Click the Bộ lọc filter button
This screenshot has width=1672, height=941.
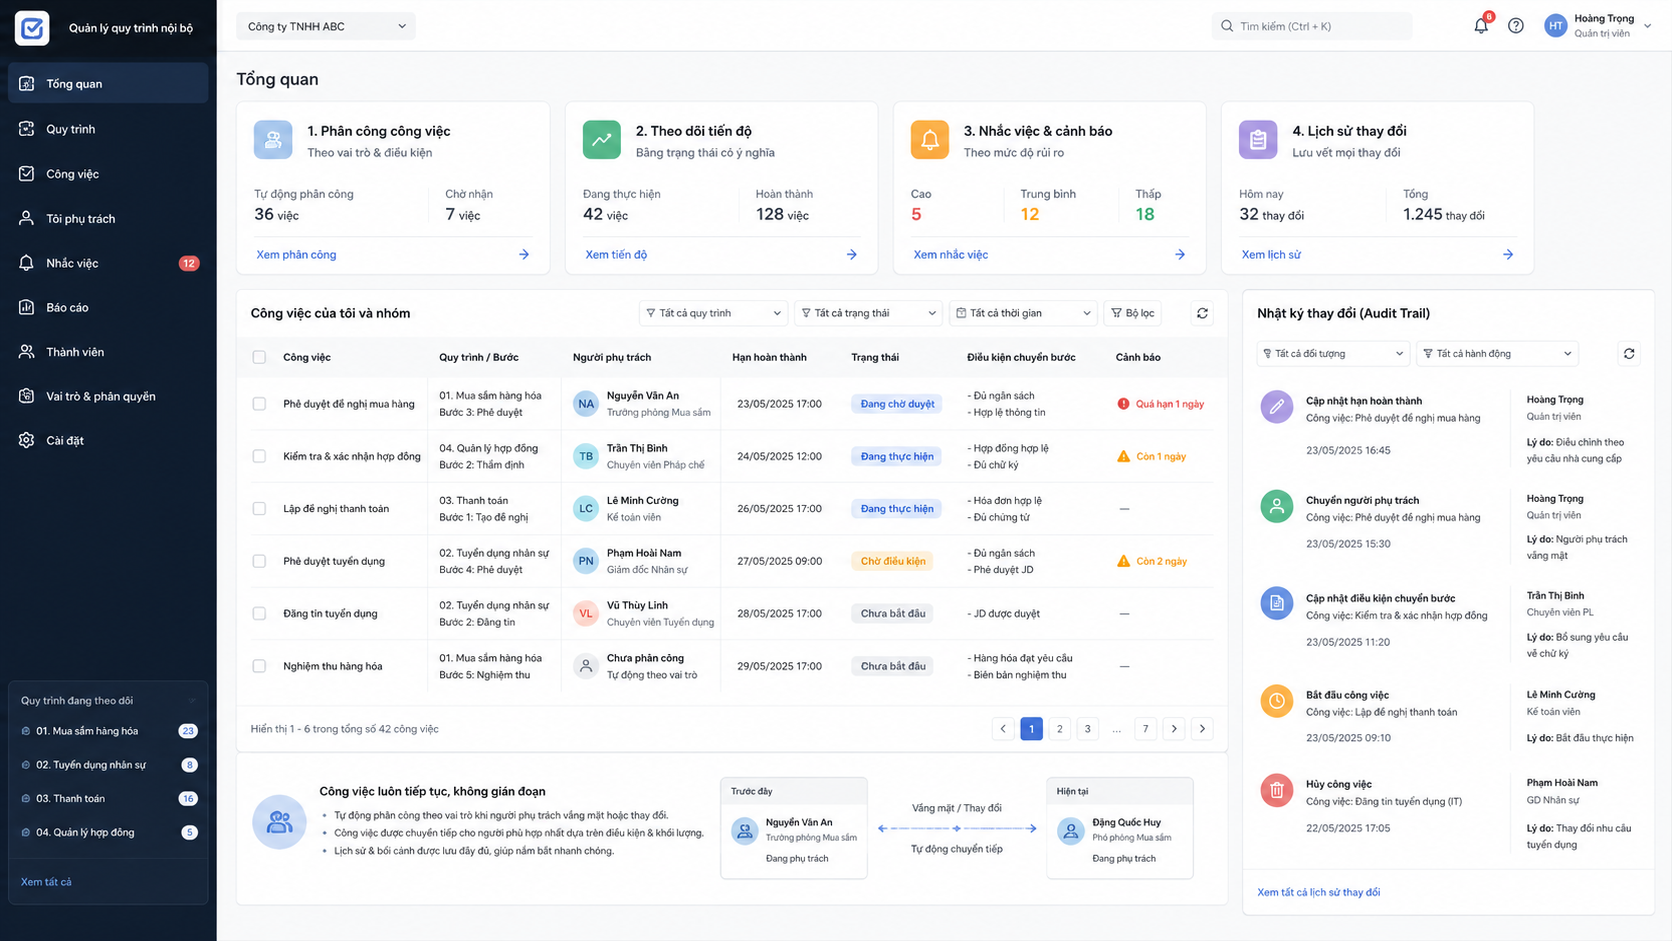click(1132, 313)
